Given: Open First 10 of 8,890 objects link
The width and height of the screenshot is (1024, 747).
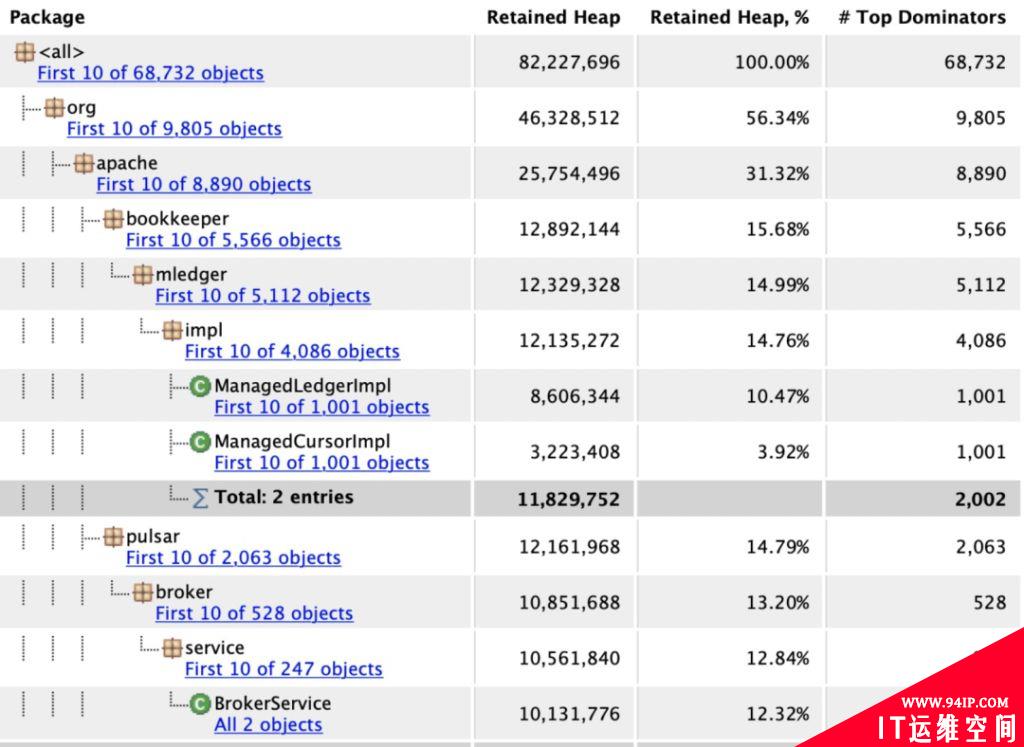Looking at the screenshot, I should point(204,184).
